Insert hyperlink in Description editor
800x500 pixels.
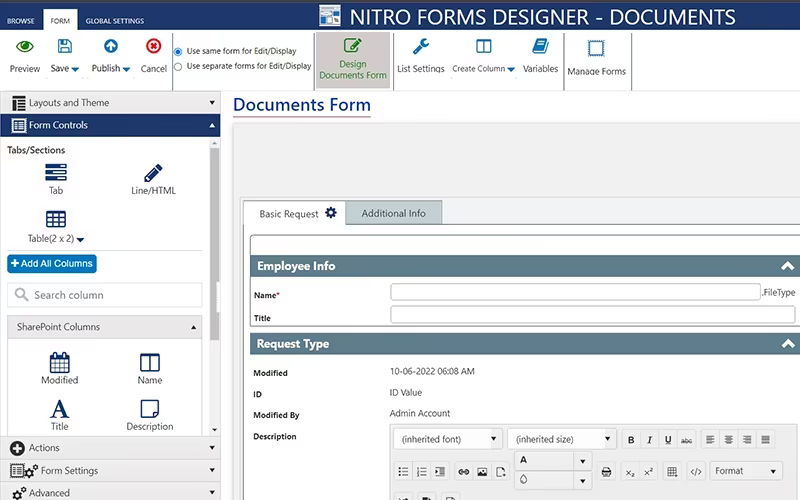(x=463, y=472)
